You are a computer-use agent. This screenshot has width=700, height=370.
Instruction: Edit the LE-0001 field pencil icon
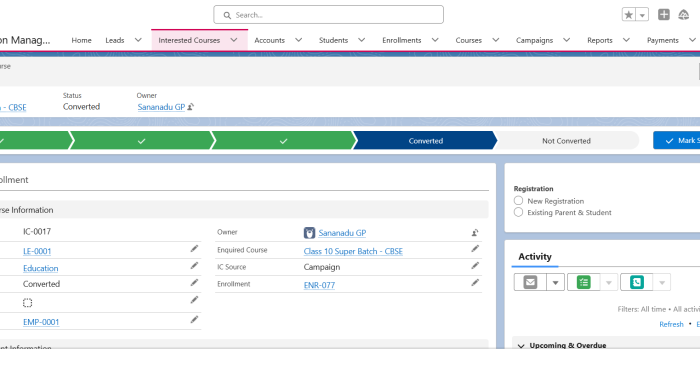coord(194,249)
